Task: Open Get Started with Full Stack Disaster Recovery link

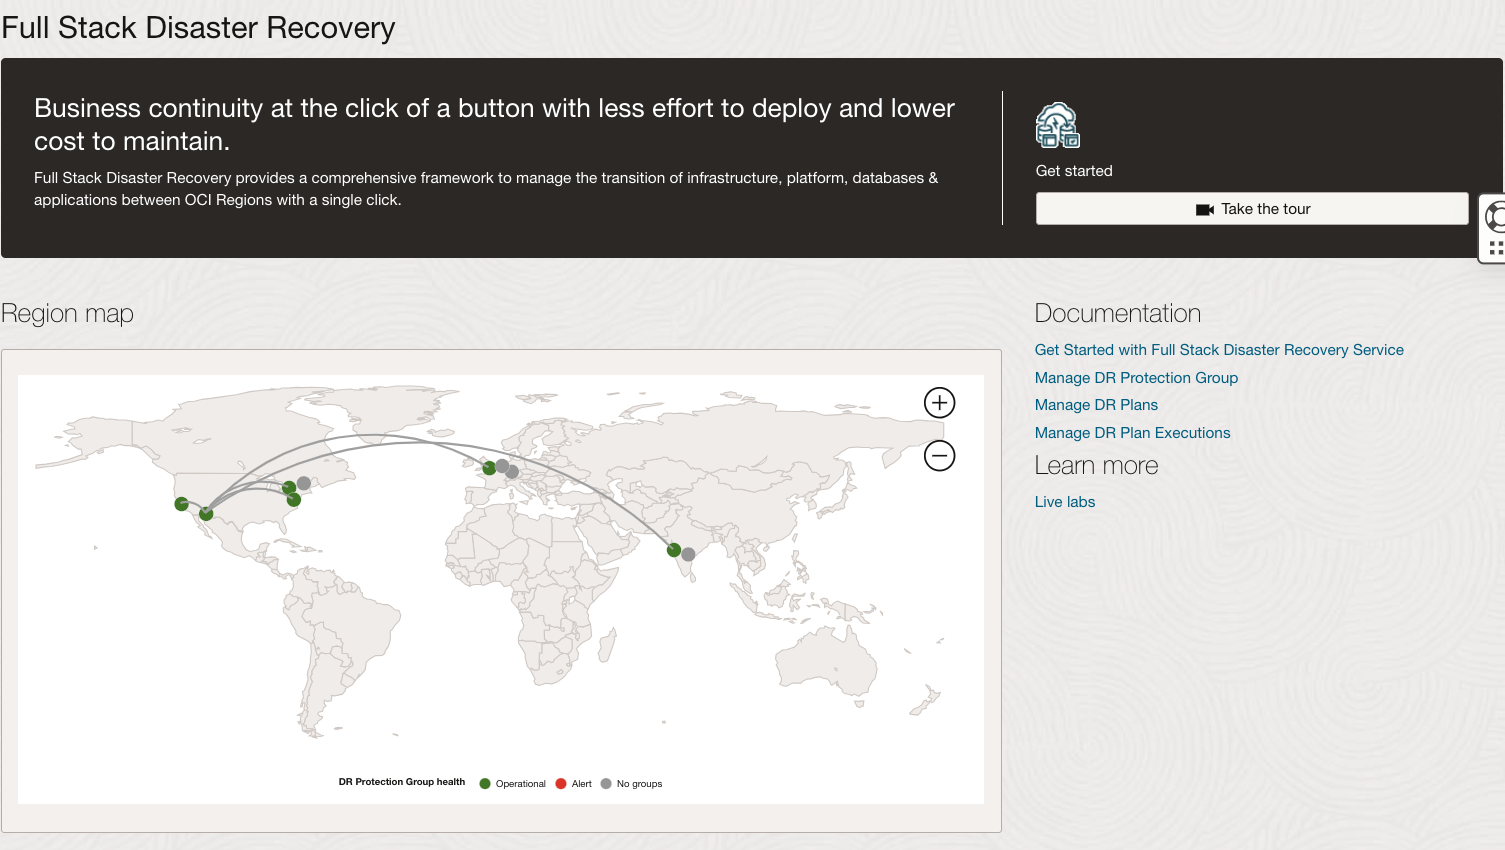Action: tap(1219, 350)
